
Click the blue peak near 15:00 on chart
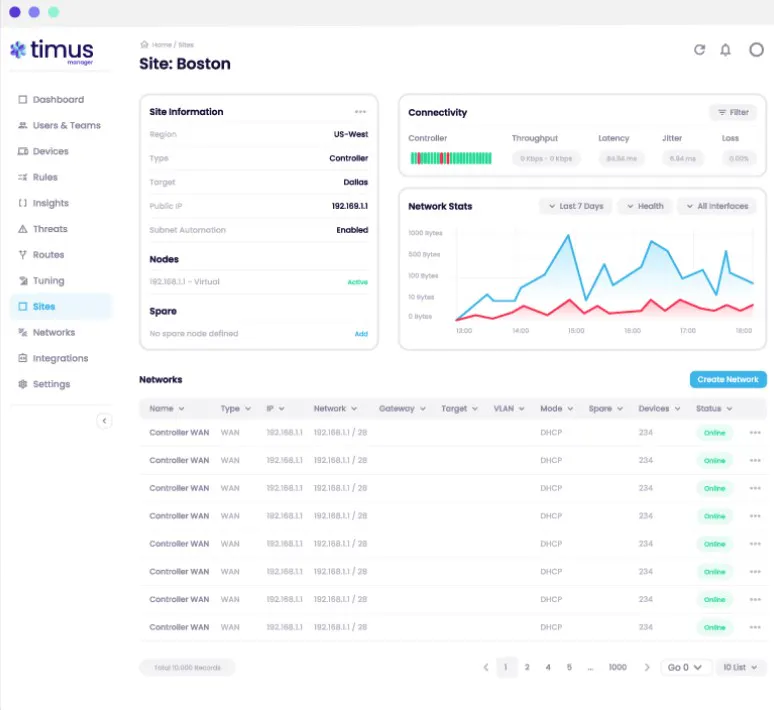pyautogui.click(x=568, y=236)
